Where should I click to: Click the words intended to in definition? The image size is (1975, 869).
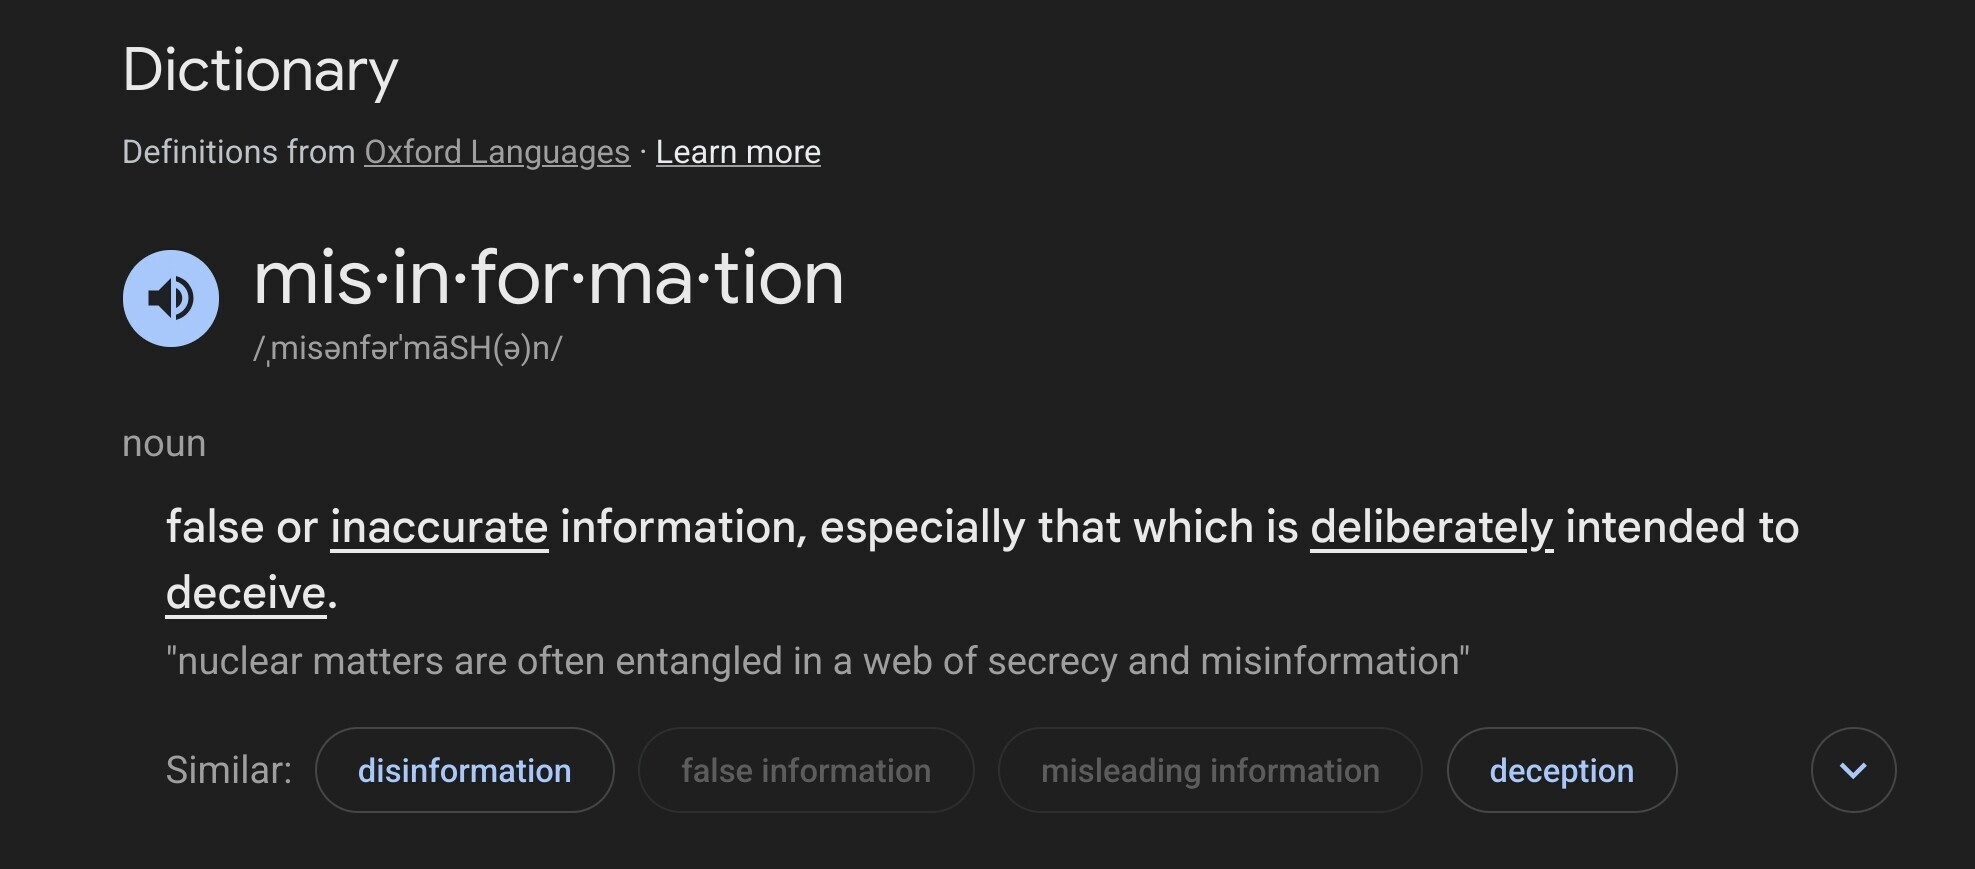(1682, 527)
